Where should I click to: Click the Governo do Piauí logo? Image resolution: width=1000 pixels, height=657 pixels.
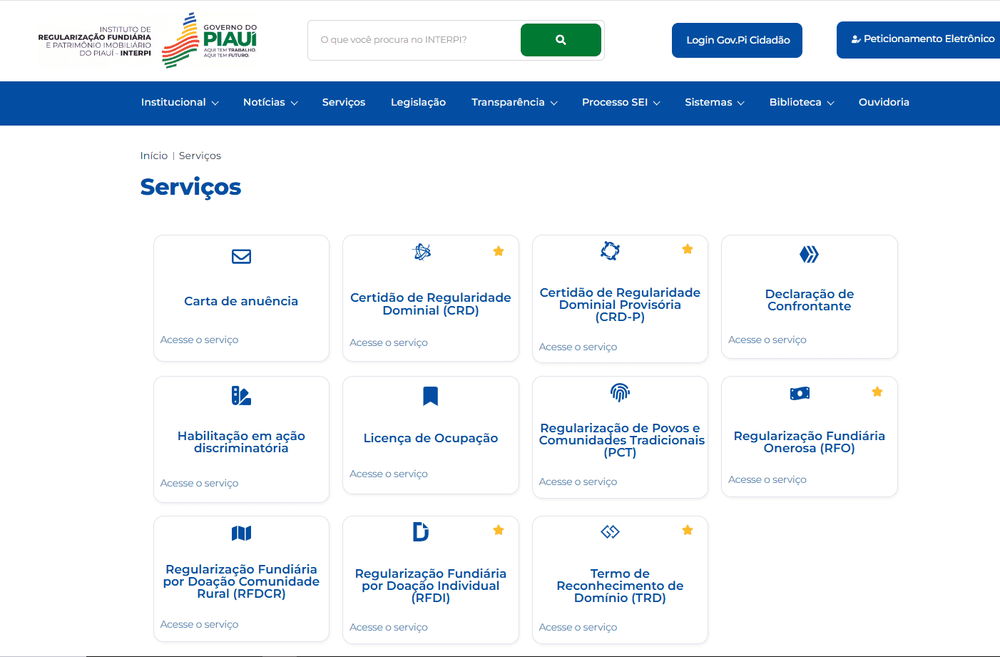(210, 40)
